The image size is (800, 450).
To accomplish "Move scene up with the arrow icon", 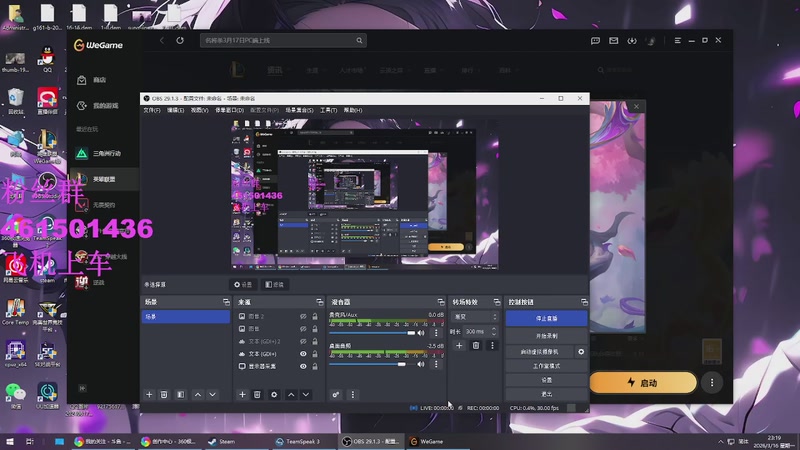I will (x=198, y=394).
